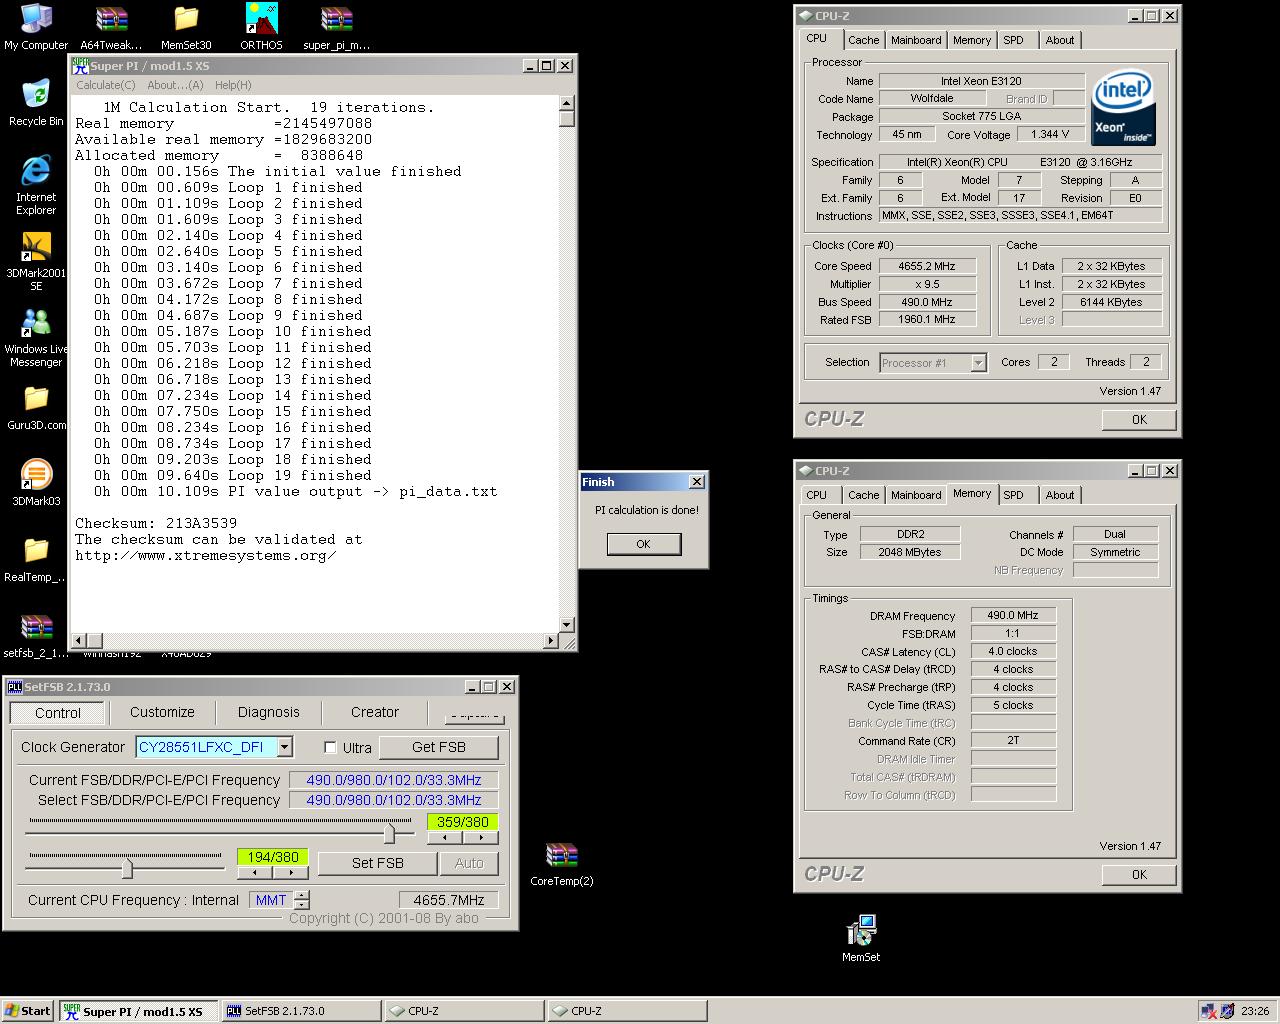Screen dimensions: 1280x1024
Task: Open the Start menu
Action: pos(28,1011)
